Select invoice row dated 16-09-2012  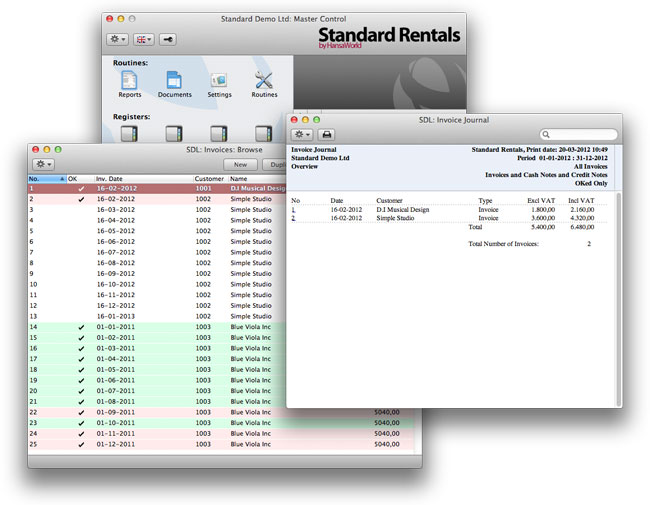[x=157, y=274]
